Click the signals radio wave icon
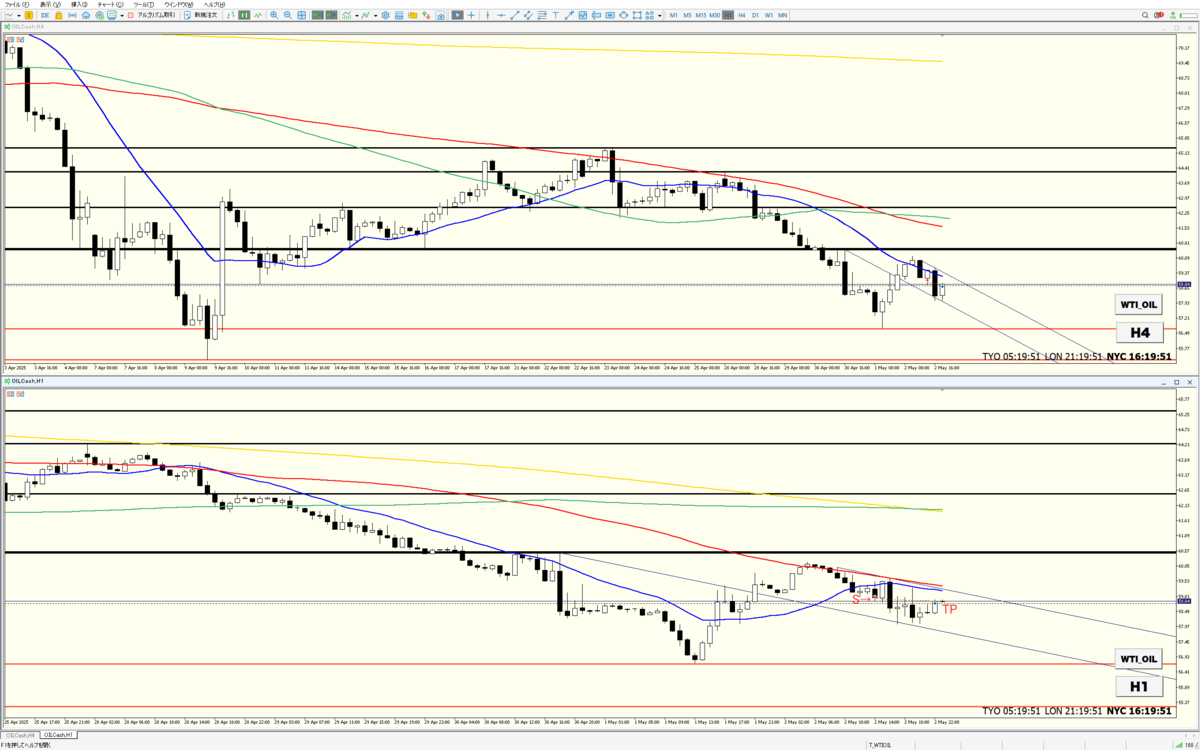1200x750 pixels. pos(72,15)
